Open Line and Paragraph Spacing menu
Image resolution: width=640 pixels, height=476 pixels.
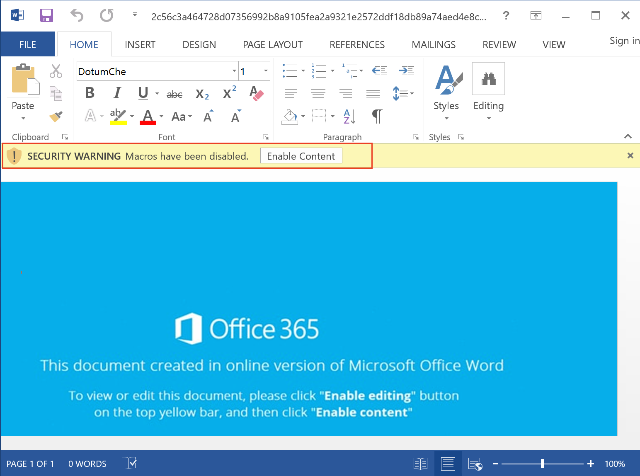402,93
